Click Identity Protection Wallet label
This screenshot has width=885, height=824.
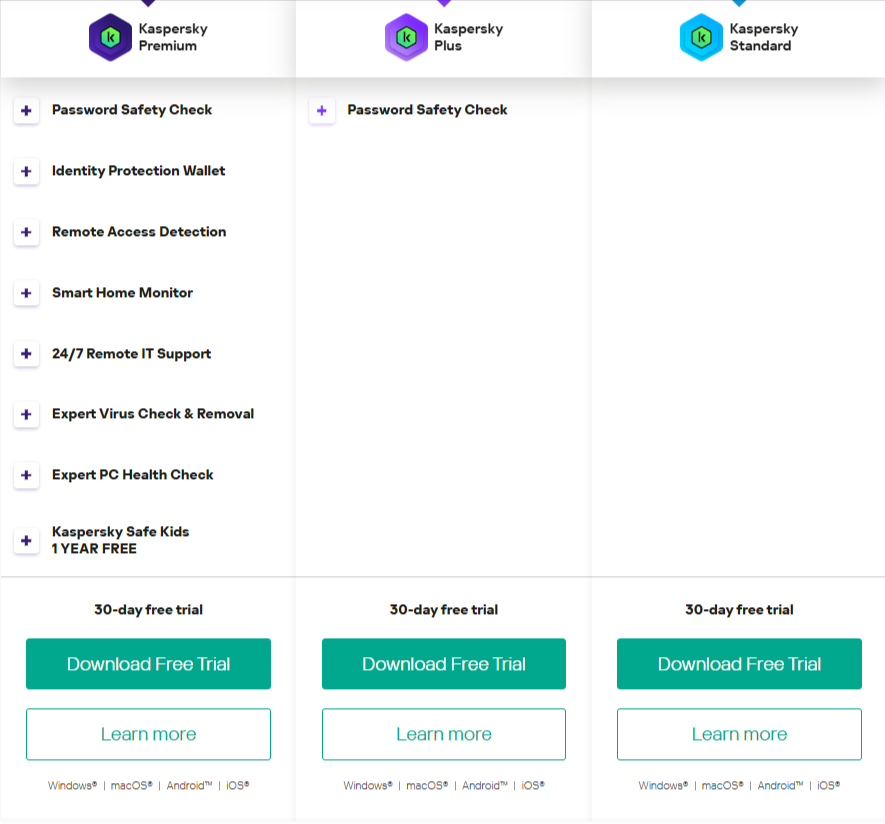click(138, 171)
